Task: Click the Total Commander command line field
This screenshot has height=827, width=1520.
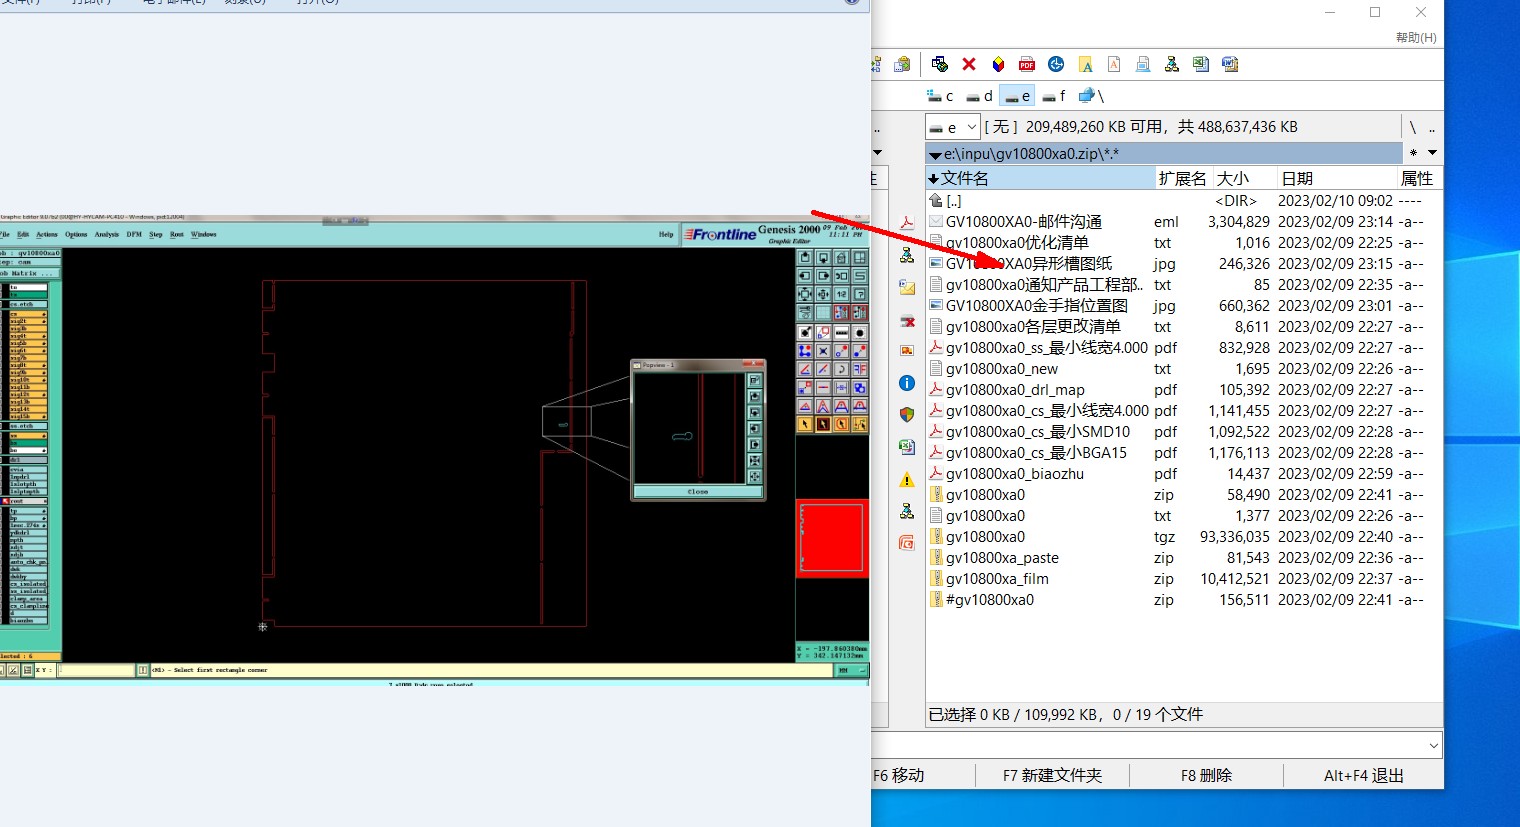Action: tap(1148, 745)
